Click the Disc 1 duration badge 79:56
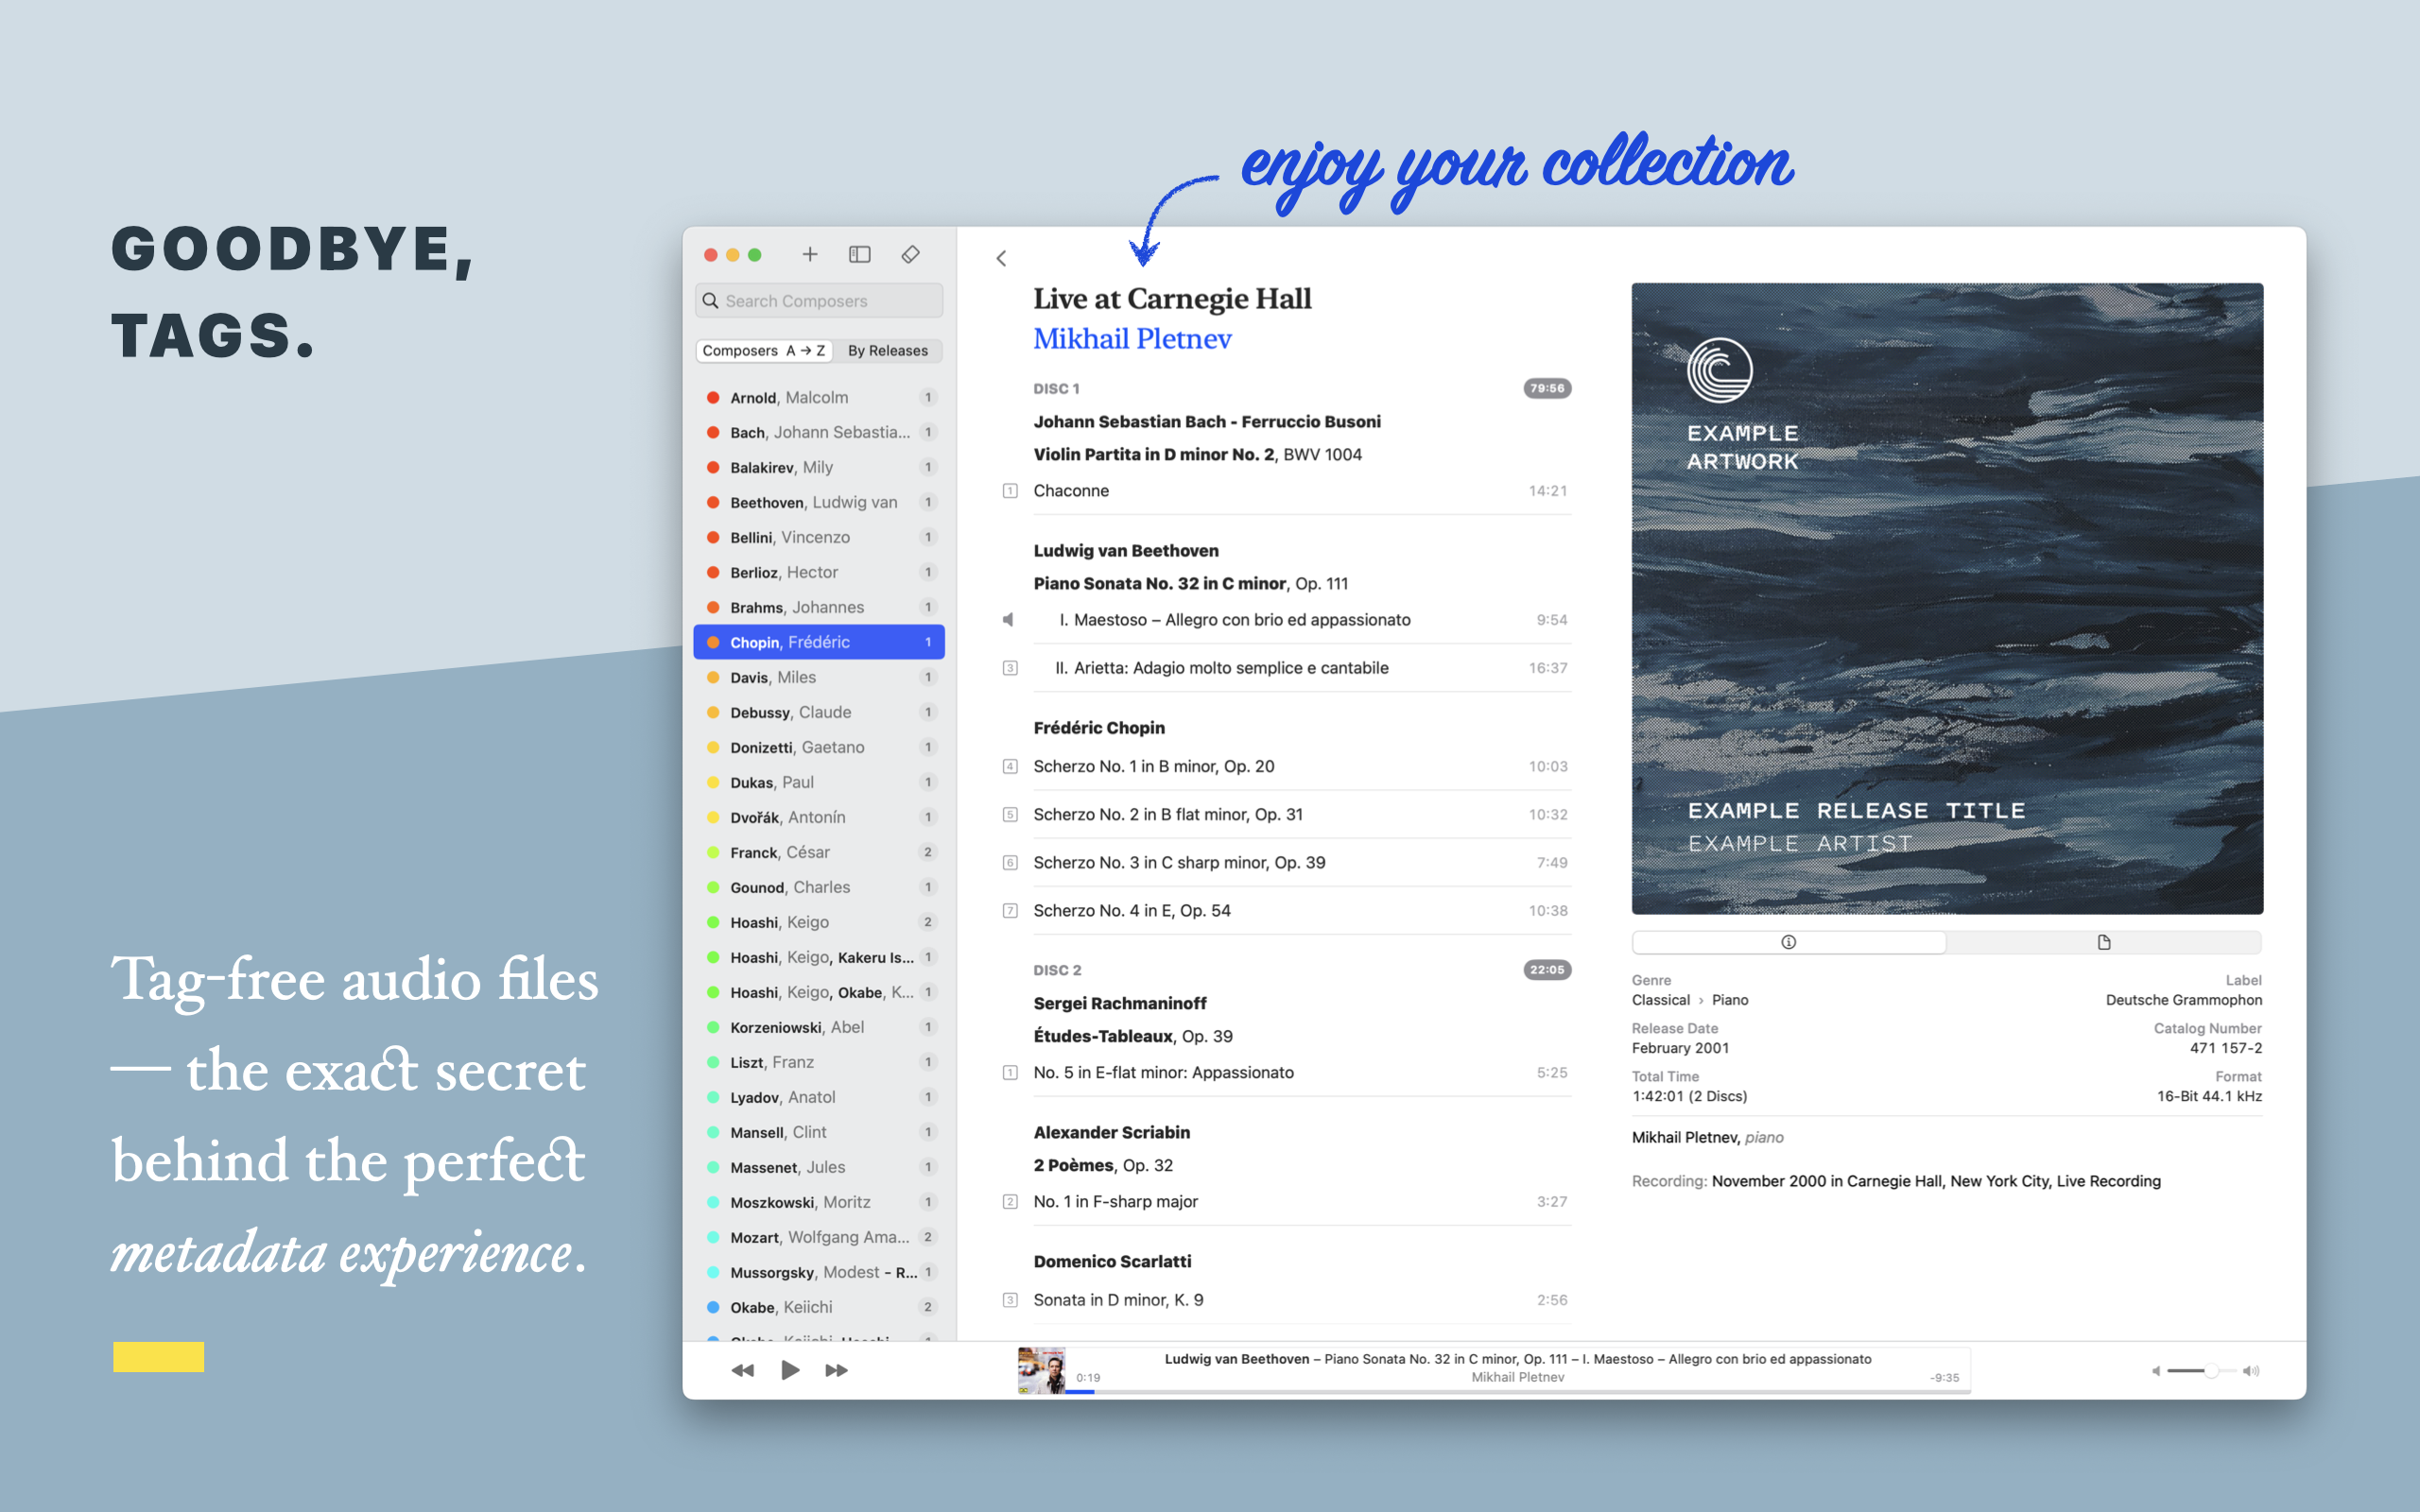2420x1512 pixels. click(x=1547, y=389)
